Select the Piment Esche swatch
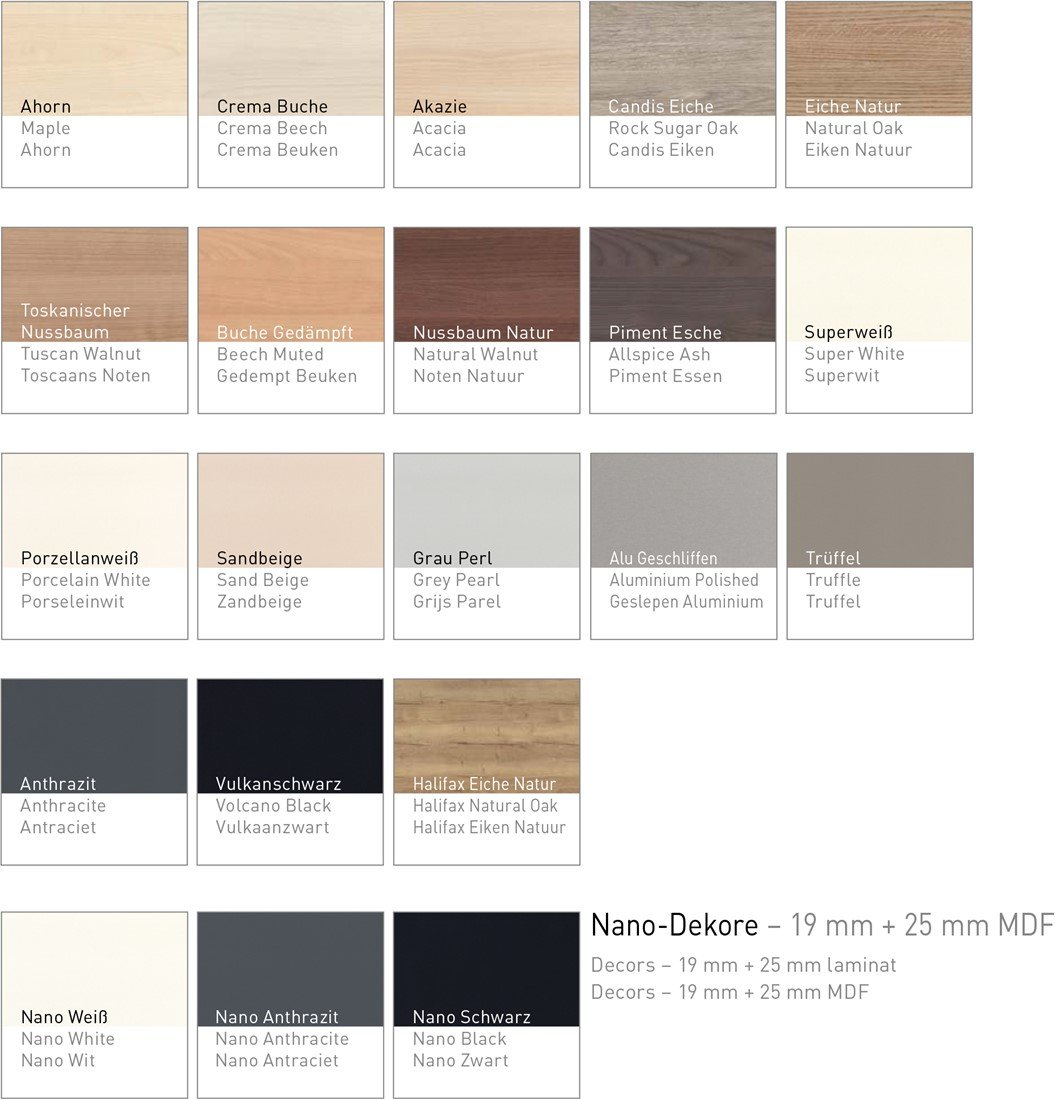Image resolution: width=1055 pixels, height=1100 pixels. (682, 285)
